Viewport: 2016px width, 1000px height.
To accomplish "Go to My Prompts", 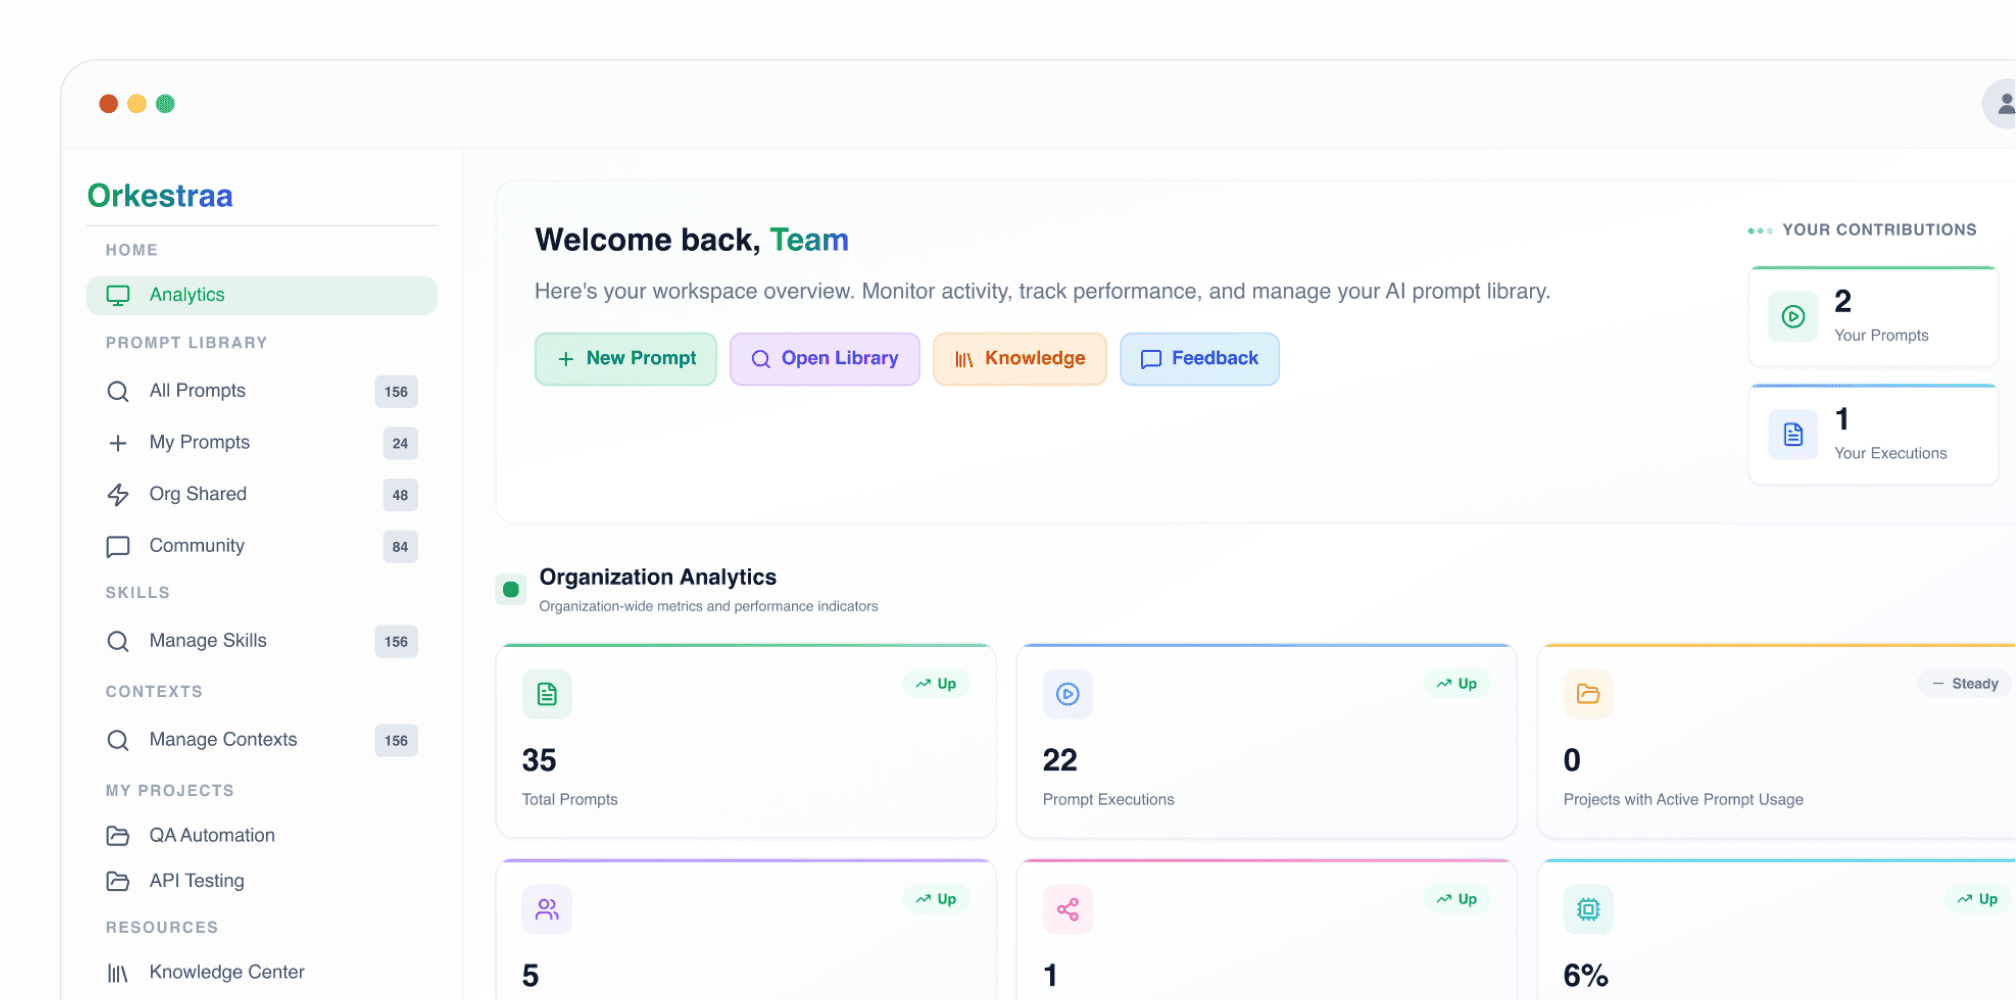I will [261, 443].
